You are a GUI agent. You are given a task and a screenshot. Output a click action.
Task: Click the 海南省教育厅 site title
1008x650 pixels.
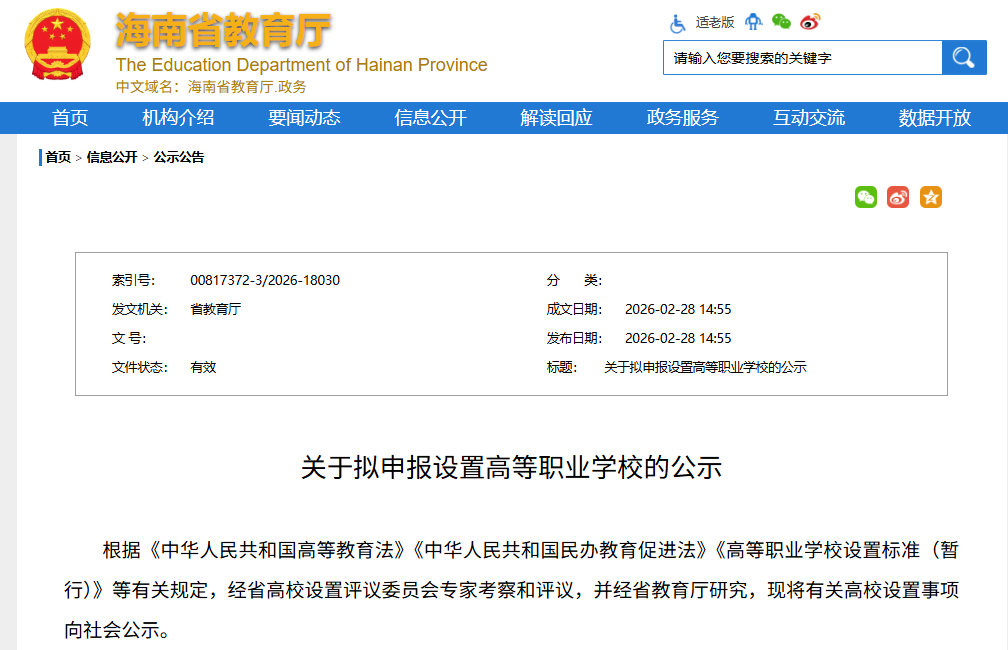click(x=222, y=30)
